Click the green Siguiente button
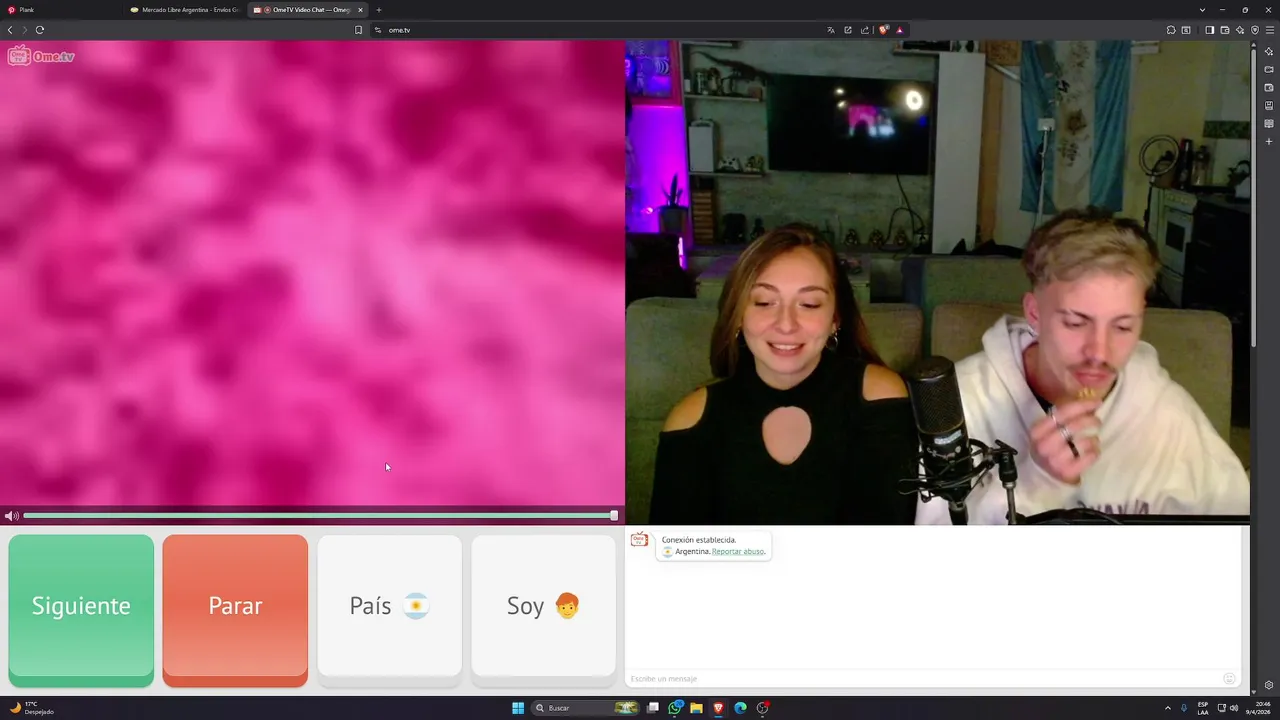 81,610
